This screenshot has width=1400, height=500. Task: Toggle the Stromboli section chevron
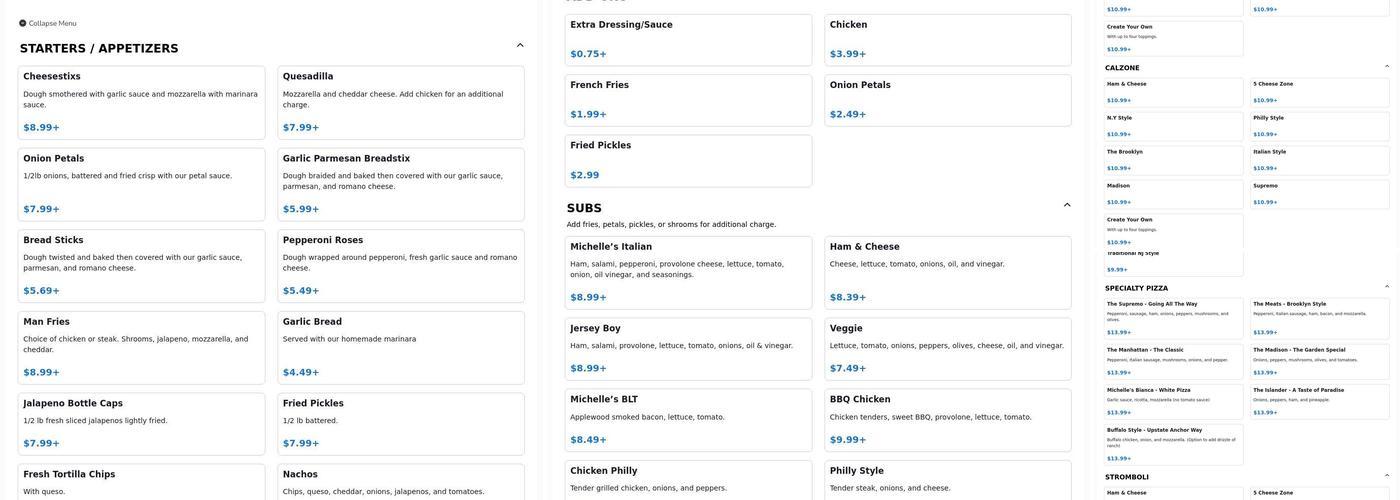1386,477
